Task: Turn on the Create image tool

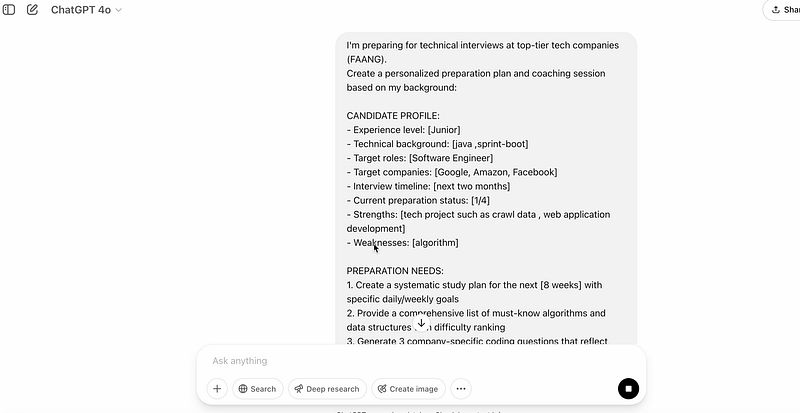Action: [408, 389]
